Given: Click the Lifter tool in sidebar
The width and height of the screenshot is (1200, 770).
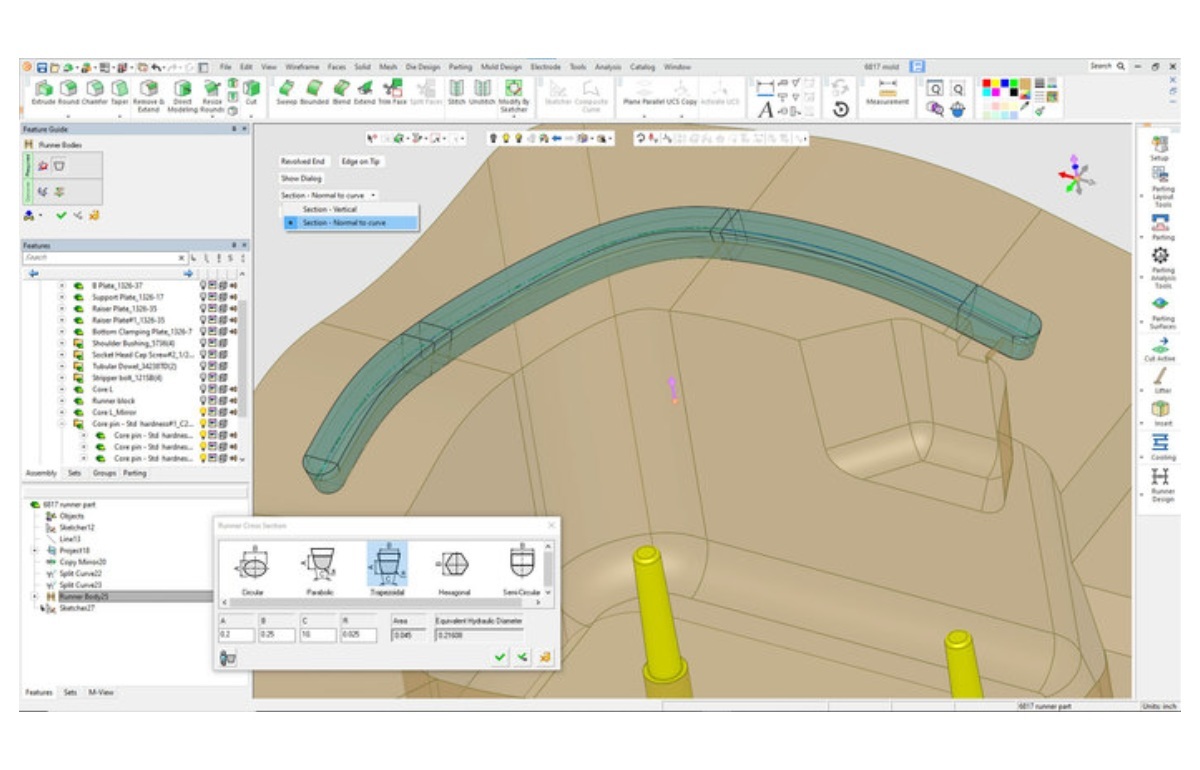Looking at the screenshot, I should [1160, 380].
